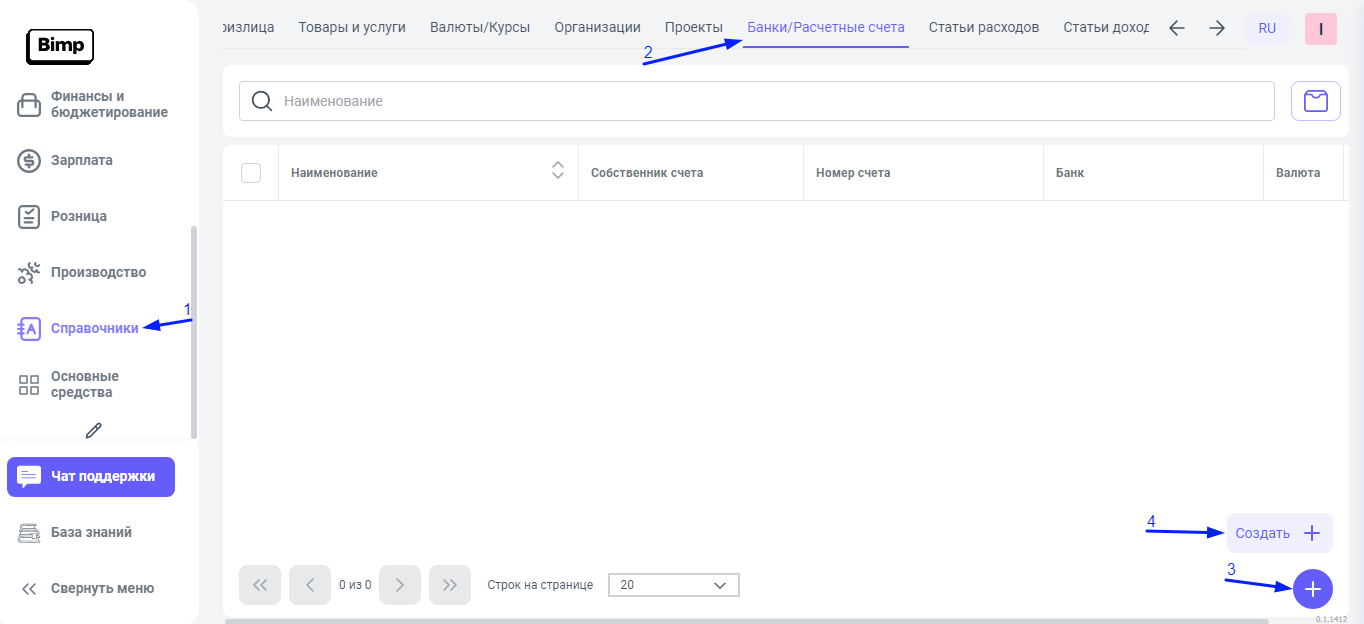Switch to the Статьи расходов tab
Viewport: 1364px width, 624px height.
click(x=983, y=27)
